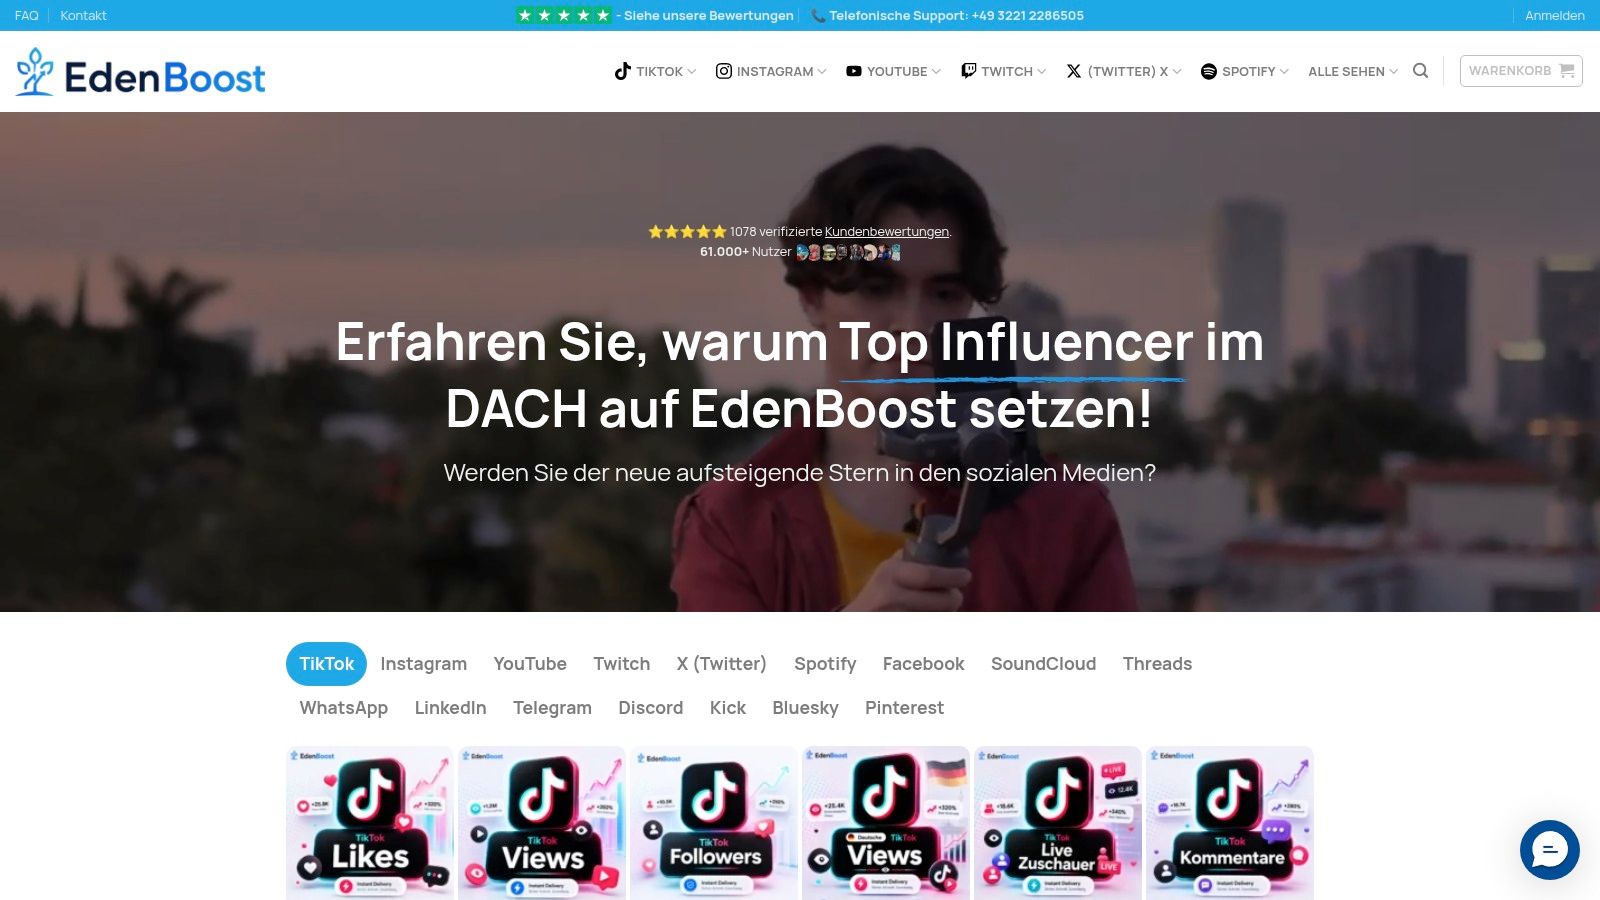Switch to the WhatsApp category tab

point(343,708)
